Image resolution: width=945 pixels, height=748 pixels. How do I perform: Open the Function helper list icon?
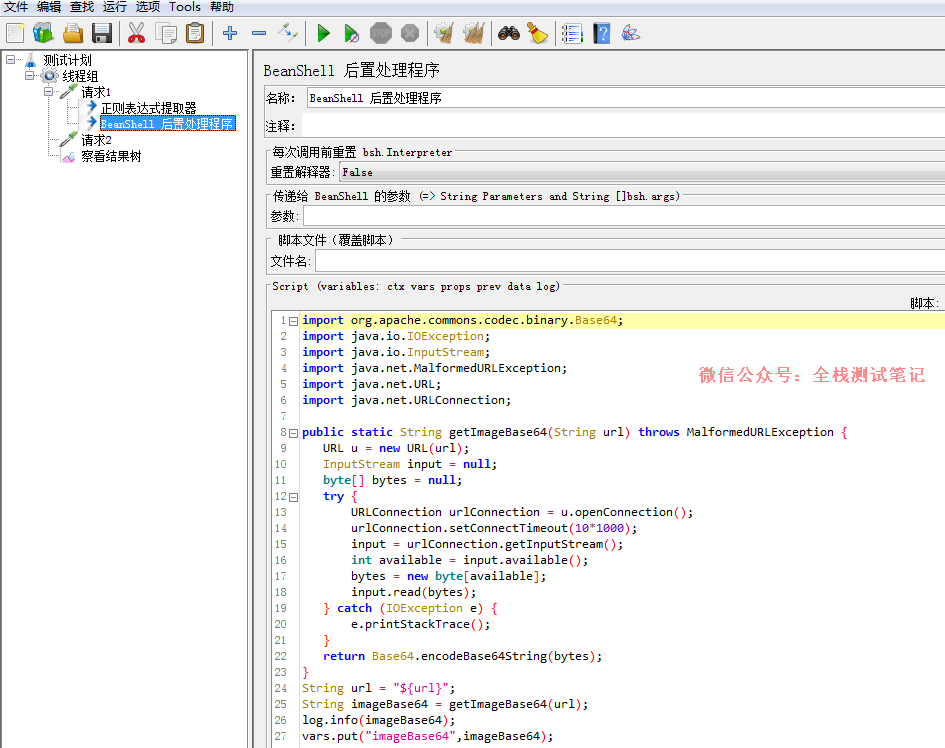[x=572, y=33]
